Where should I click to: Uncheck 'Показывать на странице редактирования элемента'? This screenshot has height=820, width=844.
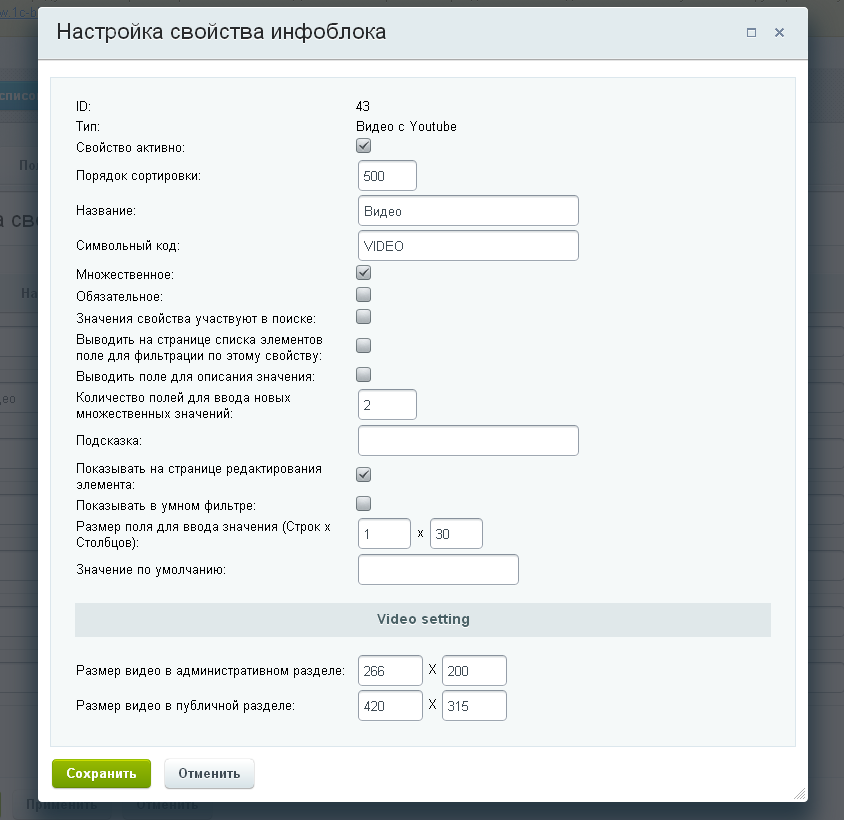coord(364,474)
